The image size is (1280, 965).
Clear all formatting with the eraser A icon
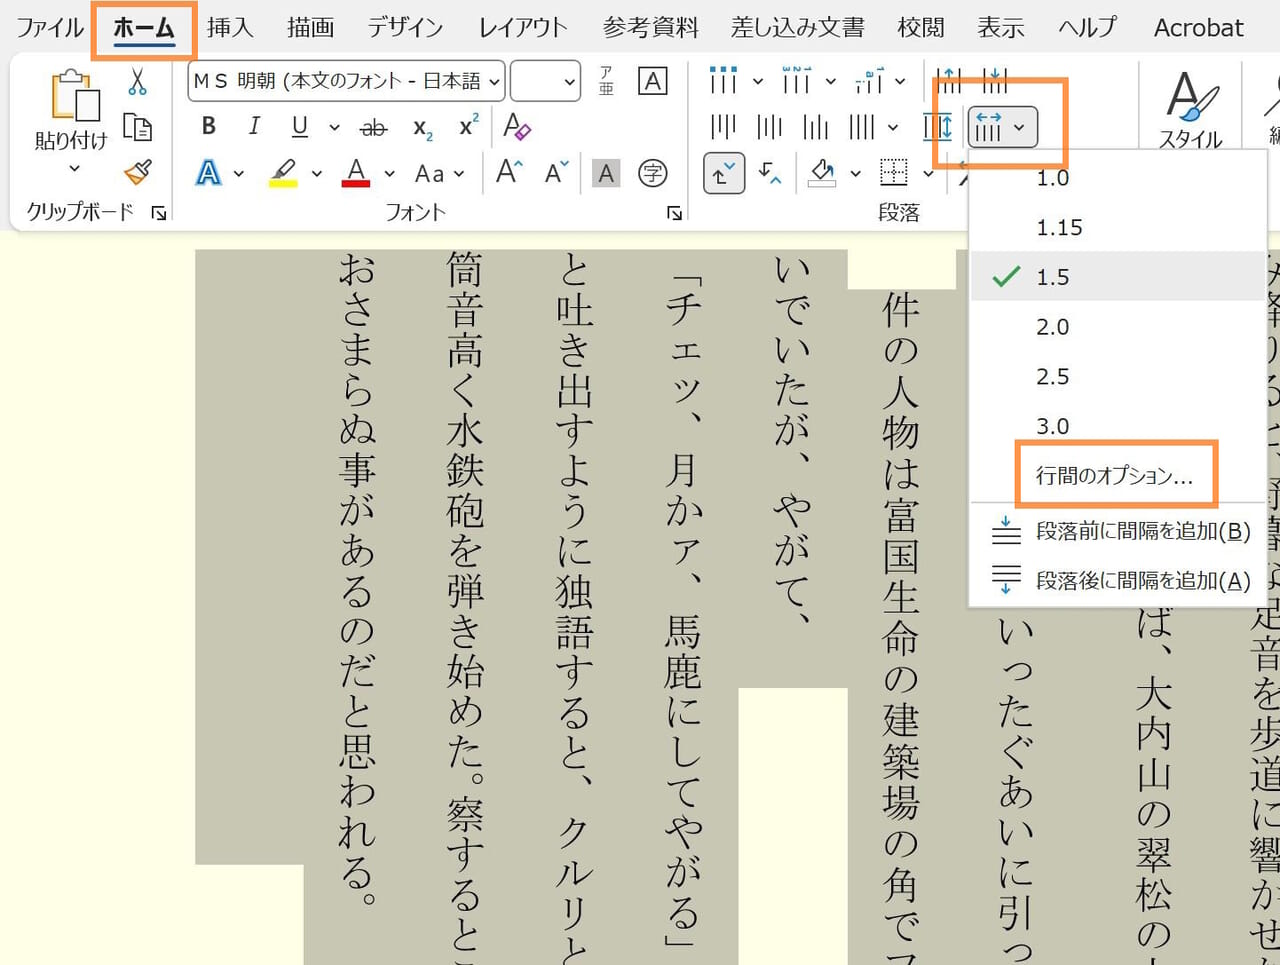(x=517, y=126)
